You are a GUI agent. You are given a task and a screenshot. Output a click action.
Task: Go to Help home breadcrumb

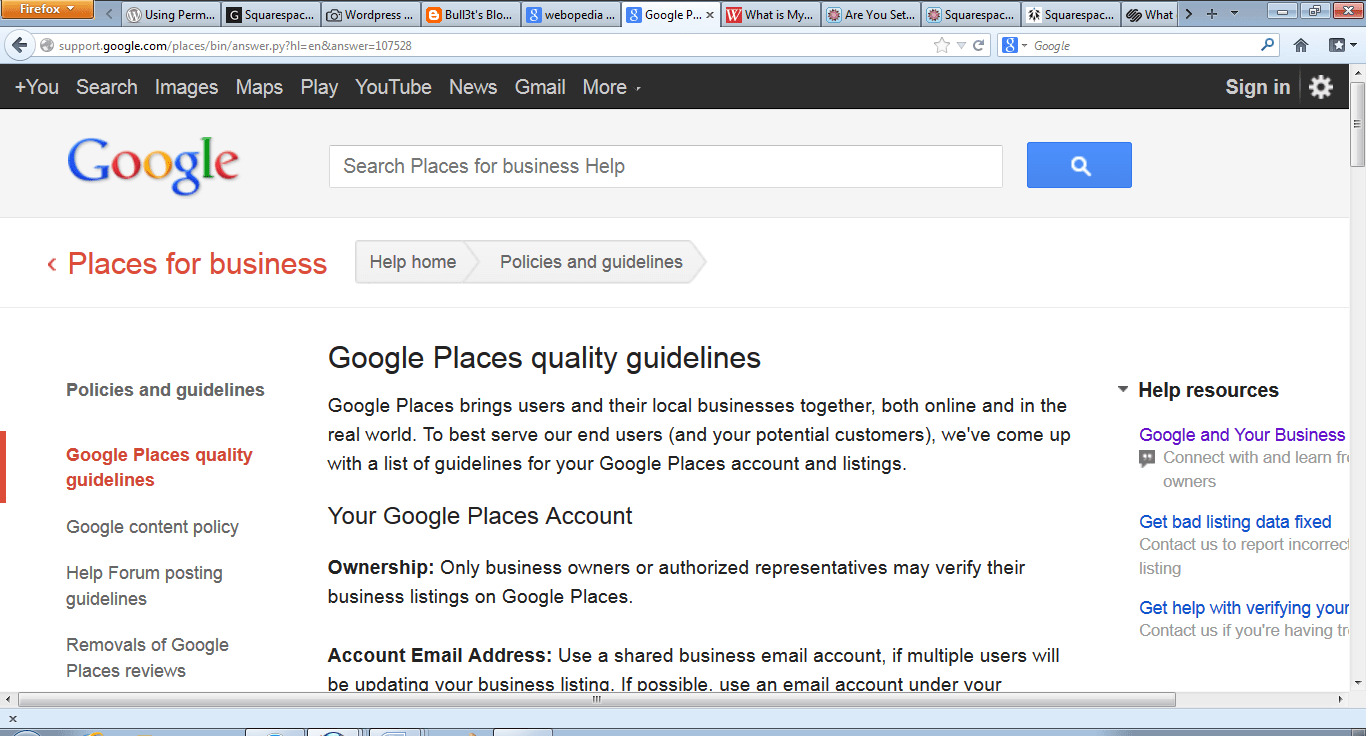click(x=412, y=262)
